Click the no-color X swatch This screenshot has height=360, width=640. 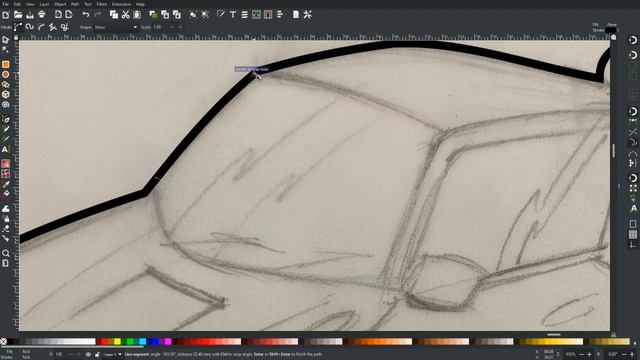(4, 342)
